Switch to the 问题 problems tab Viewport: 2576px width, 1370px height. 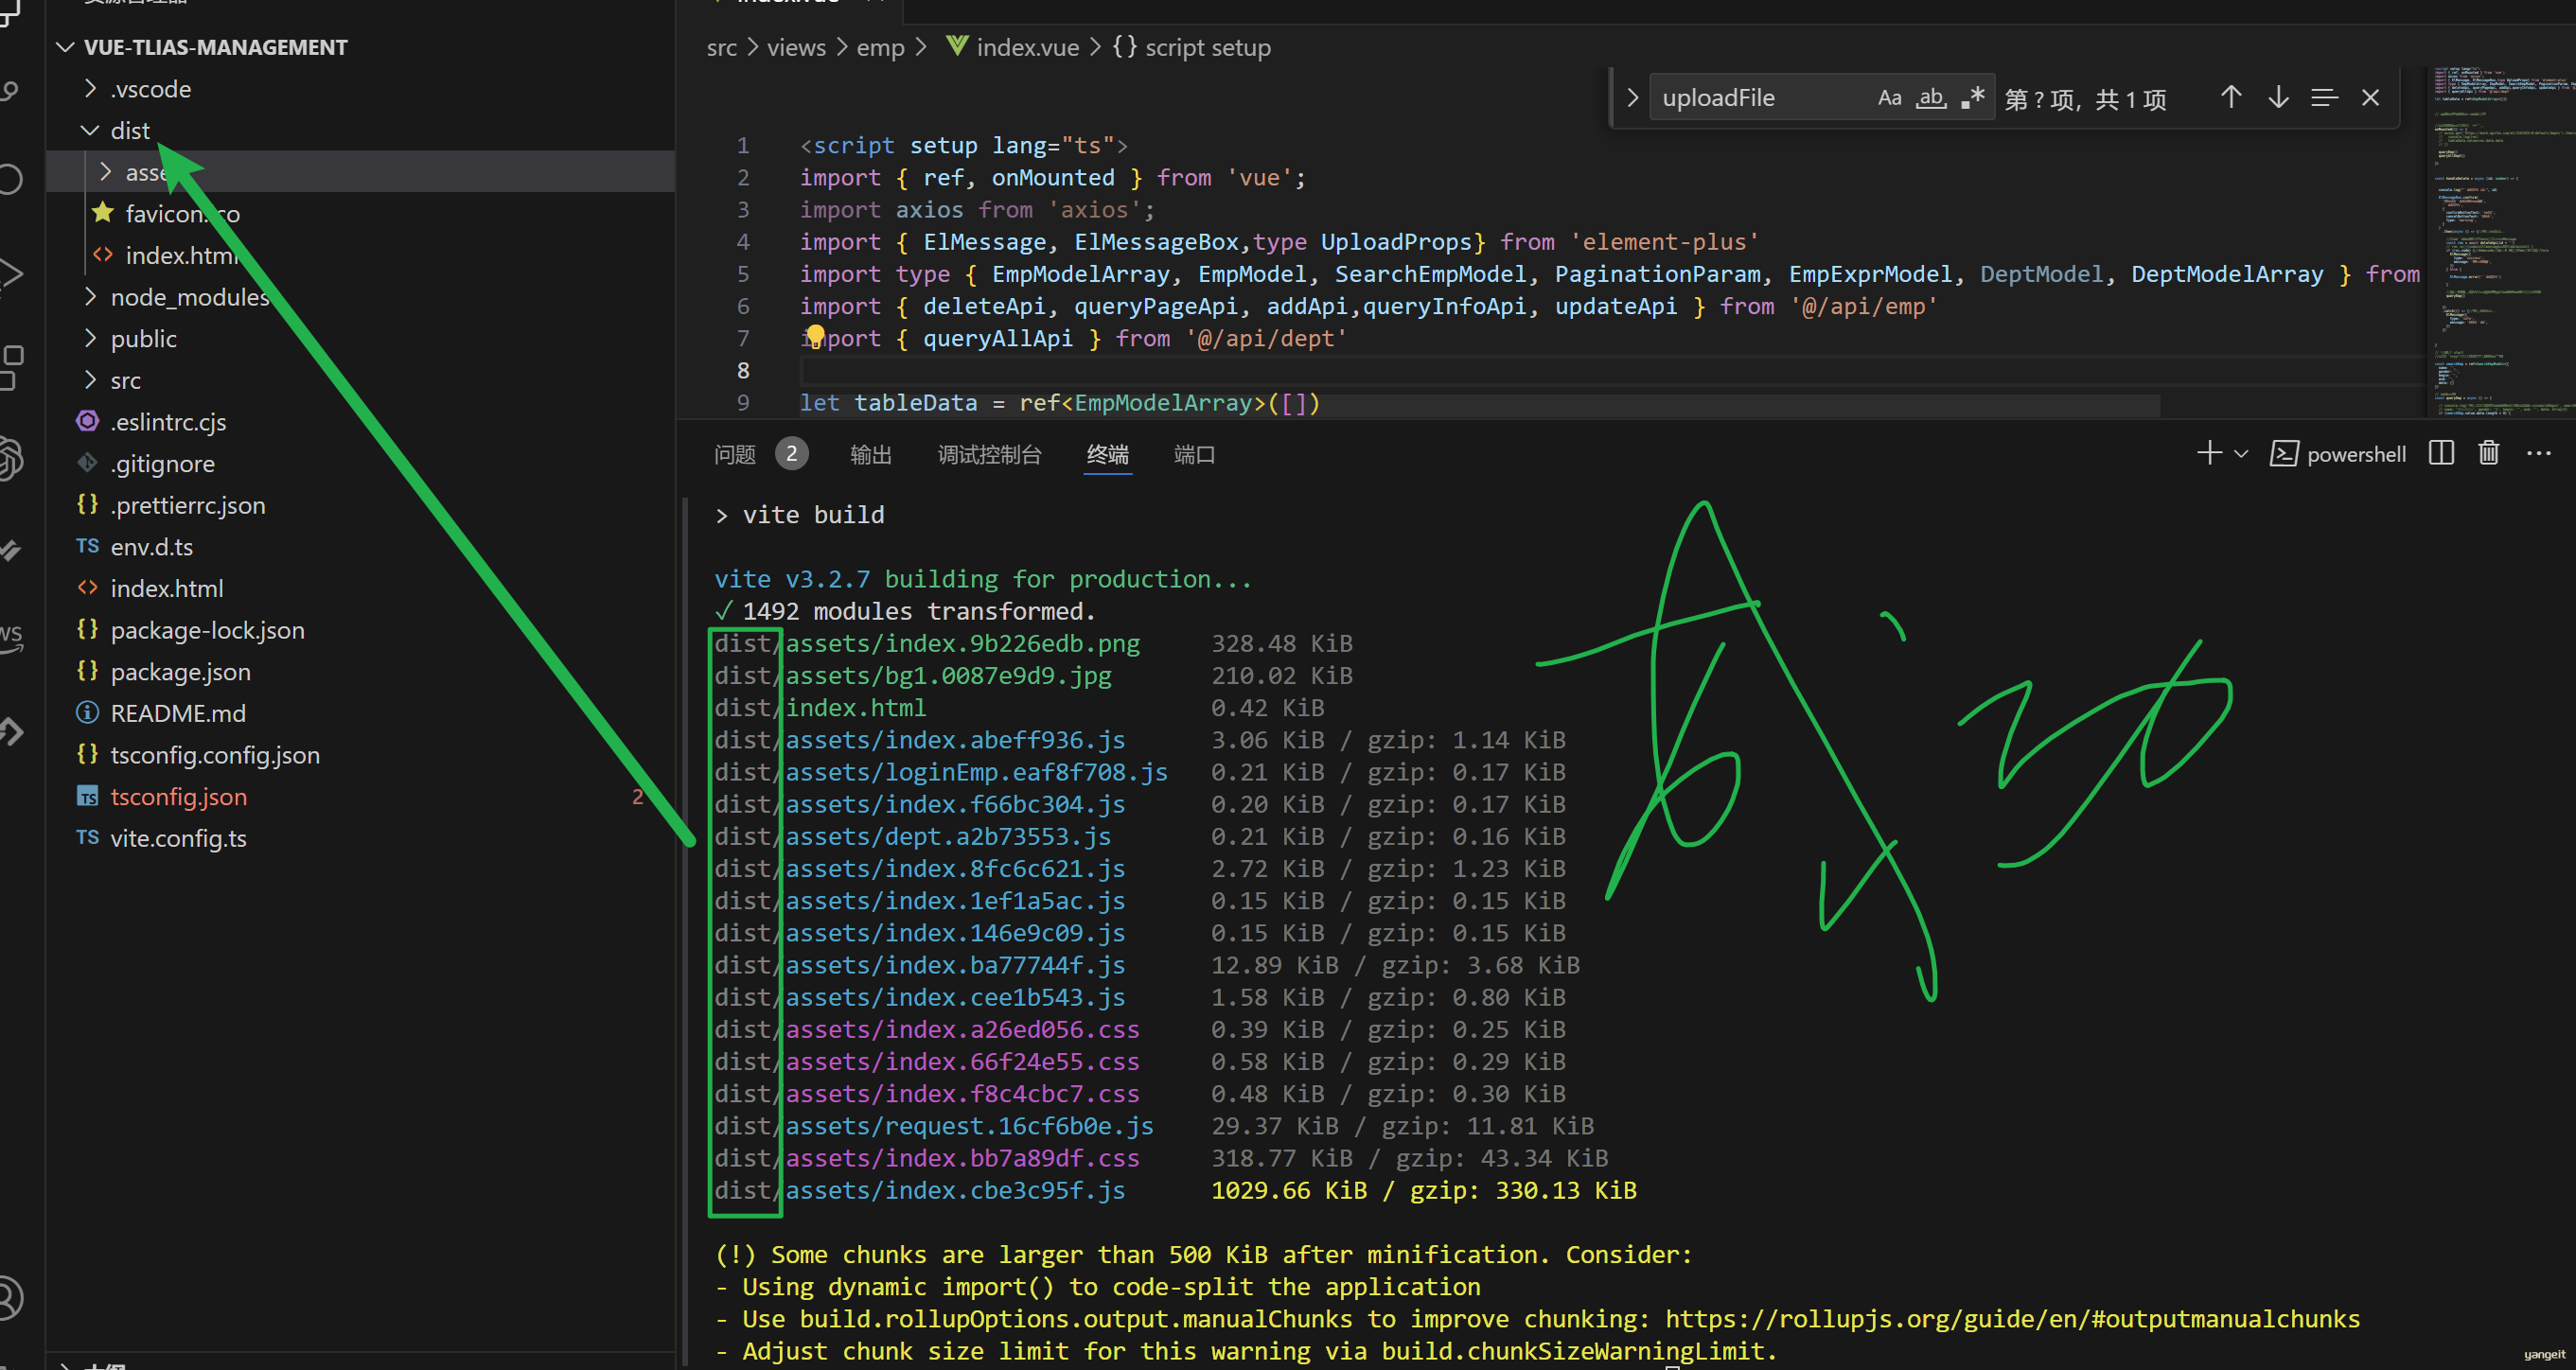(x=735, y=454)
